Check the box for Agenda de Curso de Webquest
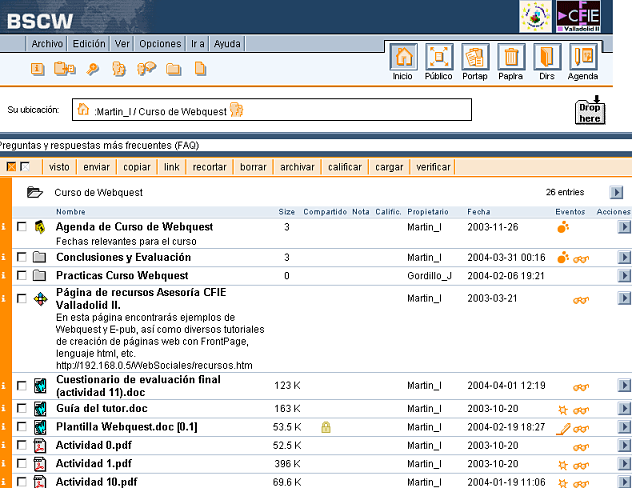 22,227
